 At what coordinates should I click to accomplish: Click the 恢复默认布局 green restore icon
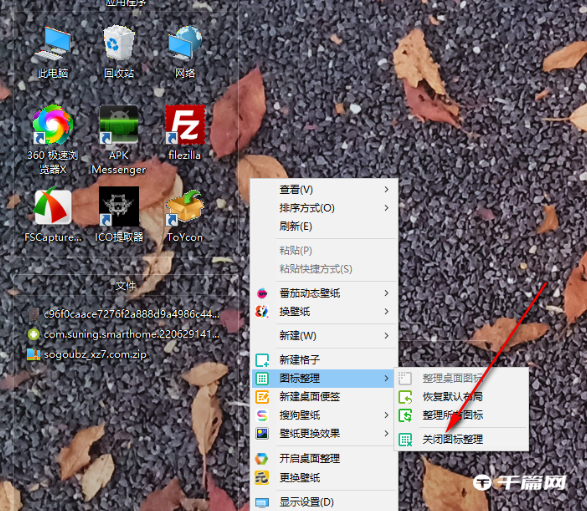405,397
